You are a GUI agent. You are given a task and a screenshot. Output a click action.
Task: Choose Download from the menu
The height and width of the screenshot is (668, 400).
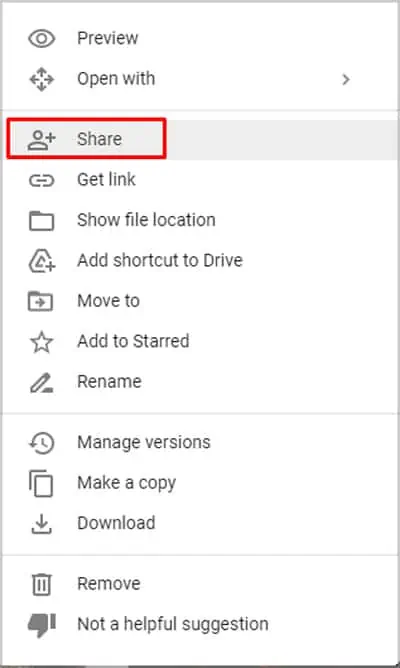200,524
